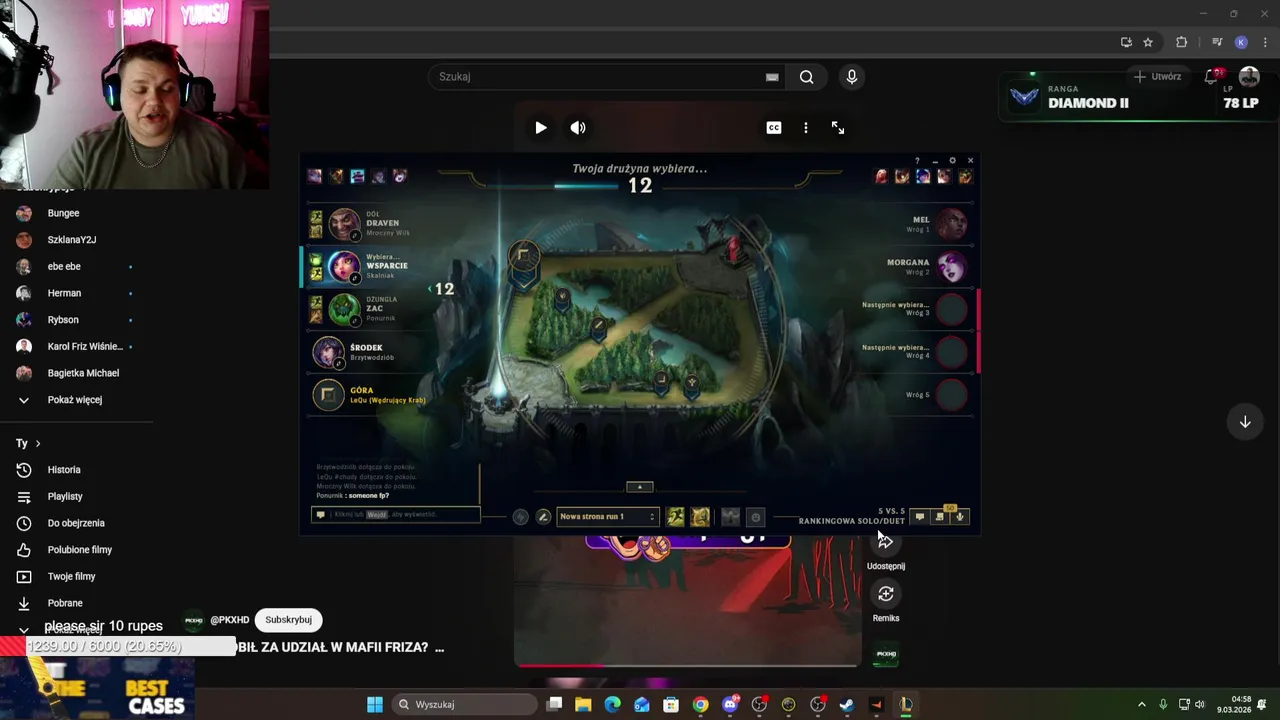Edit the rune page with pencil icon
The width and height of the screenshot is (1280, 720).
543,517
